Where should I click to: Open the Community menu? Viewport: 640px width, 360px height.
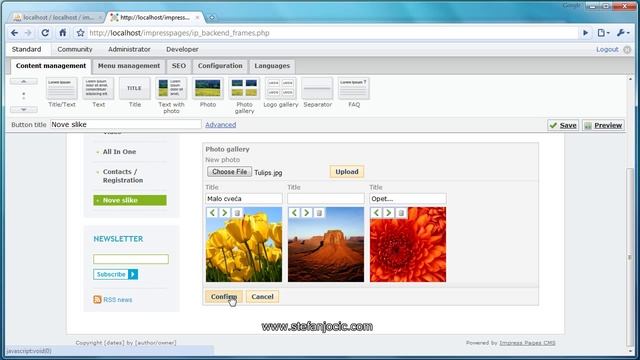[x=75, y=49]
